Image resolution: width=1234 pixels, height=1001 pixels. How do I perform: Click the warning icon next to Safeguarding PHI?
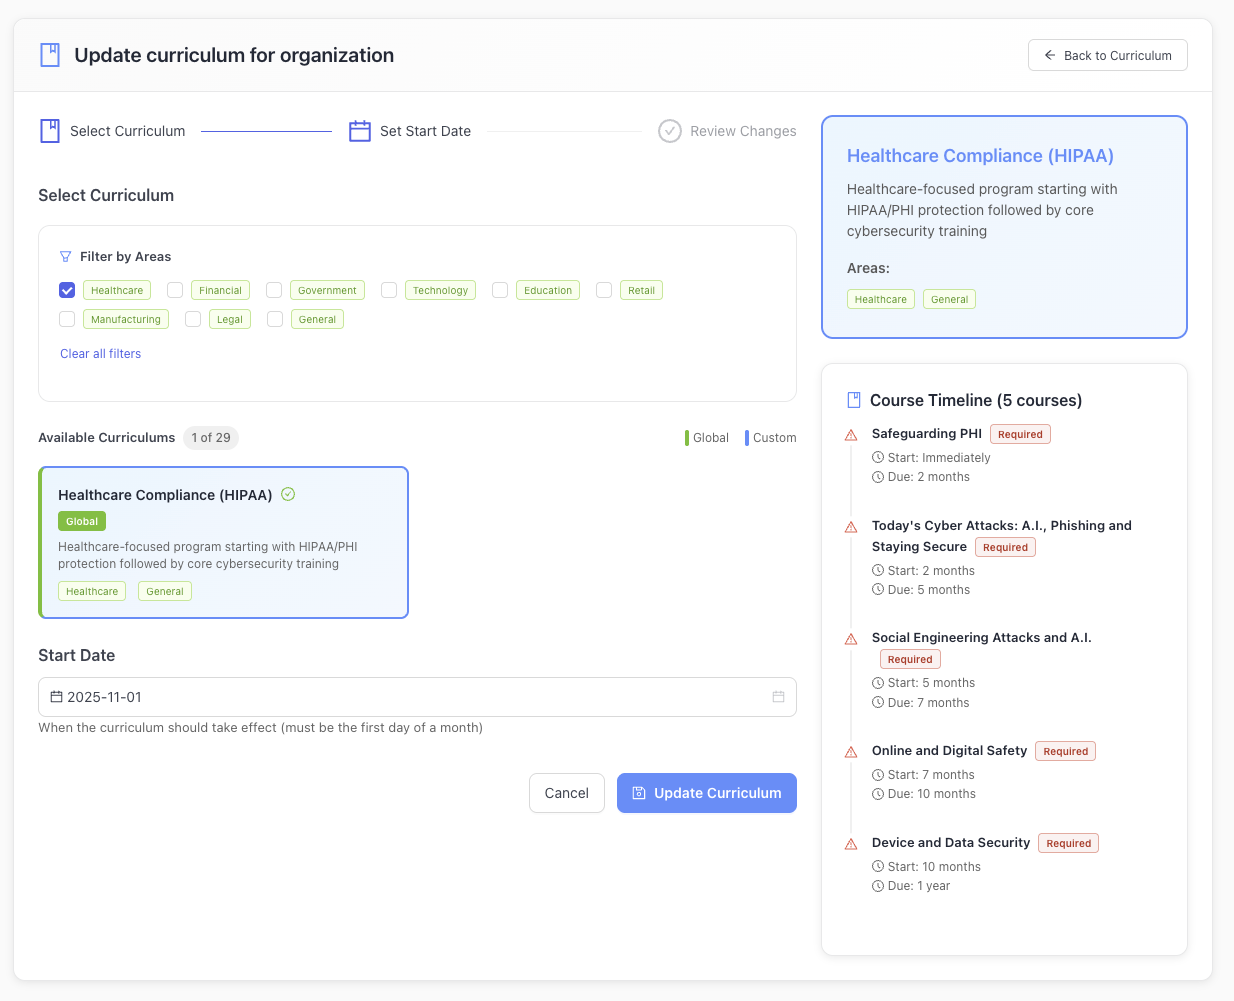coord(851,435)
